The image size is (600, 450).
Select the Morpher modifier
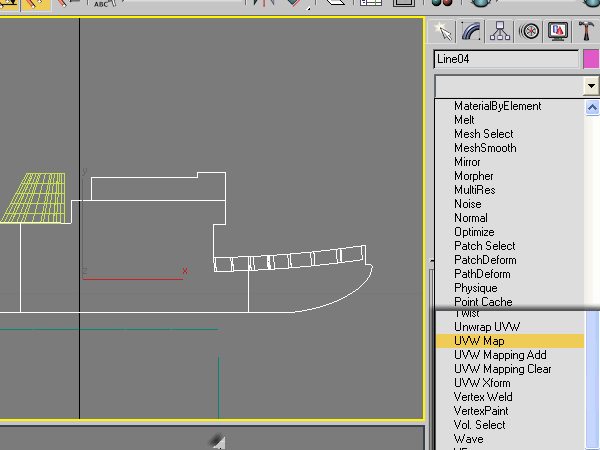pos(474,176)
